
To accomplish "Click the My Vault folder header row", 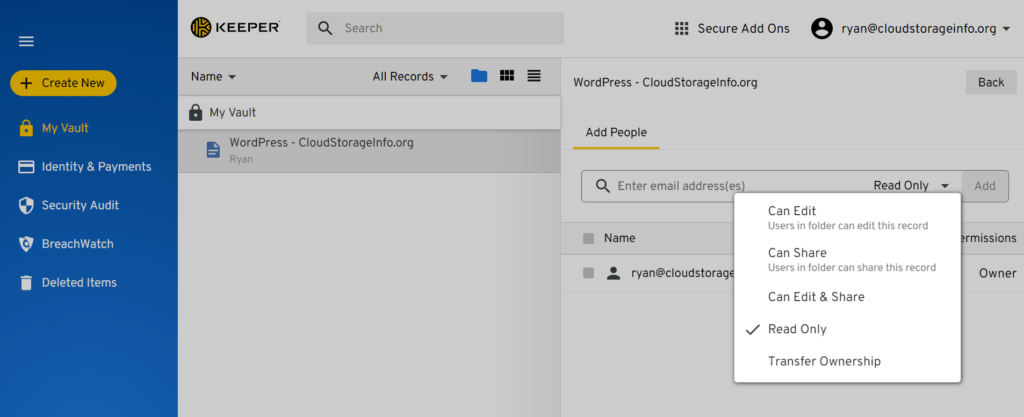I will [369, 113].
